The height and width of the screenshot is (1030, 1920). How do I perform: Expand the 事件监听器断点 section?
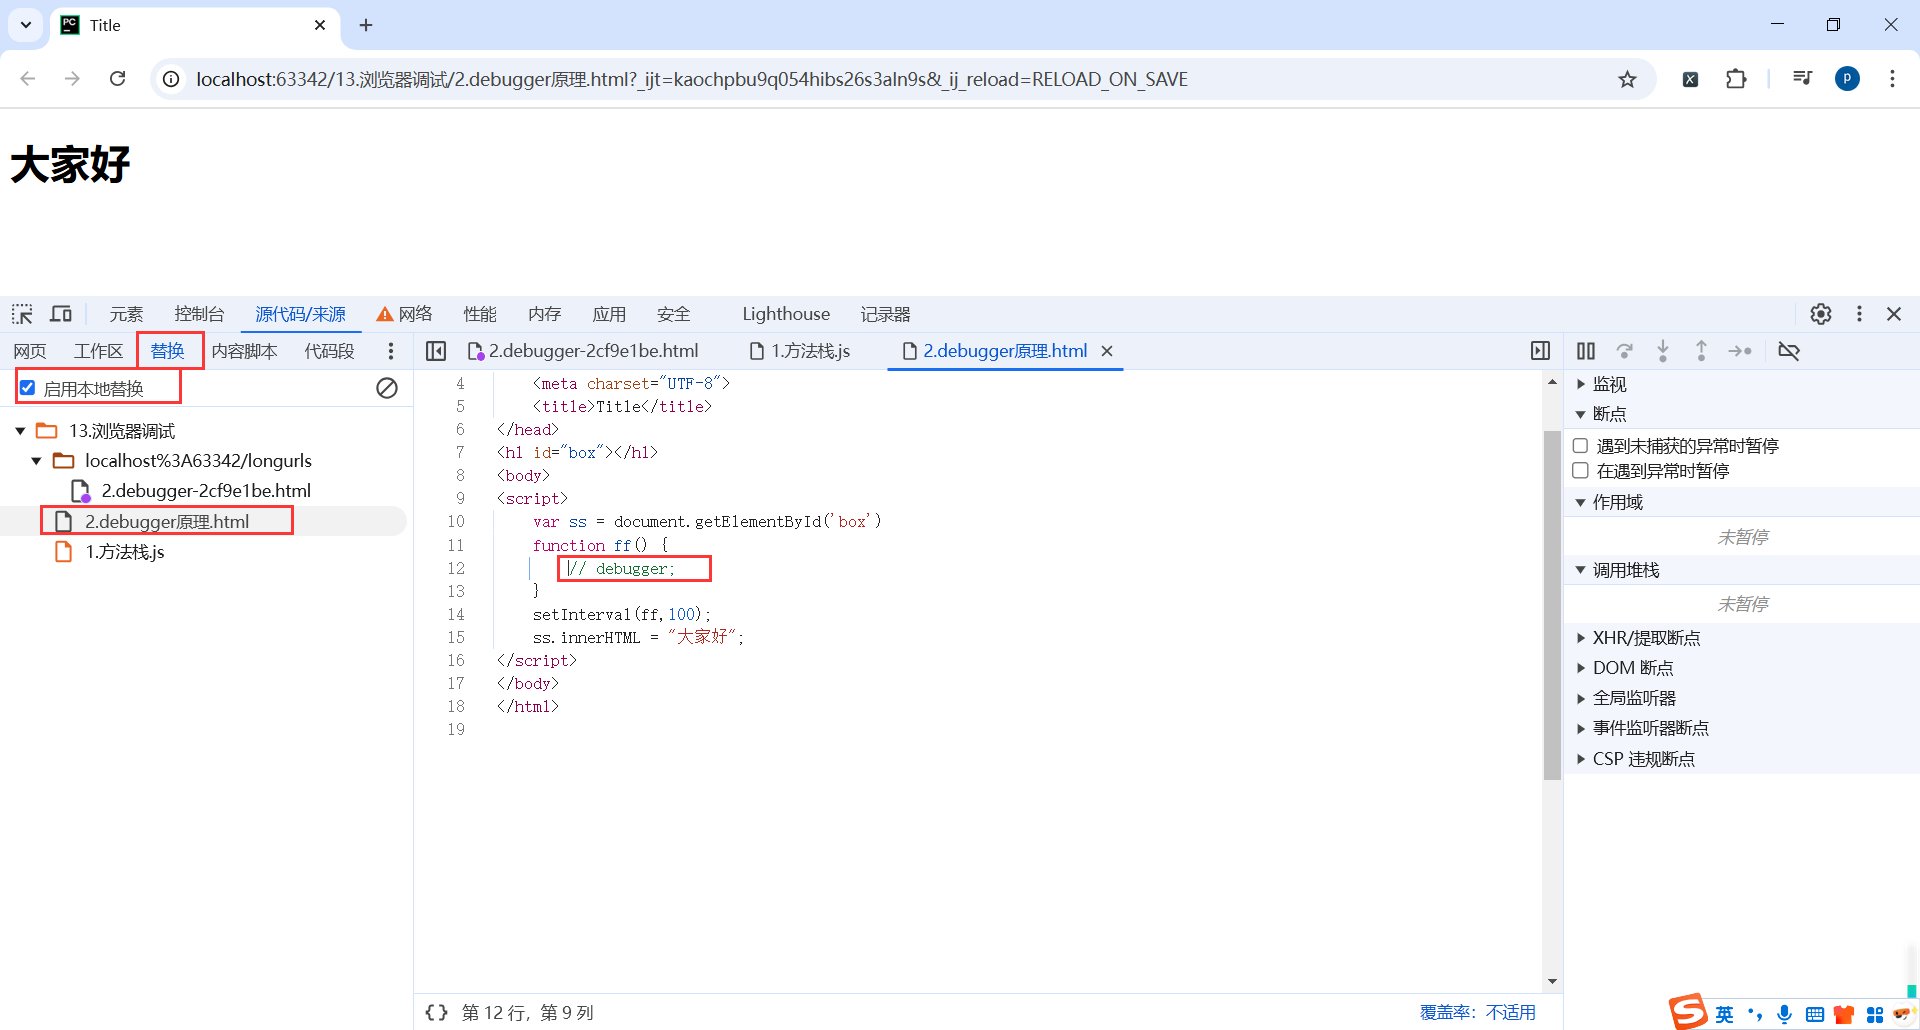pos(1581,728)
